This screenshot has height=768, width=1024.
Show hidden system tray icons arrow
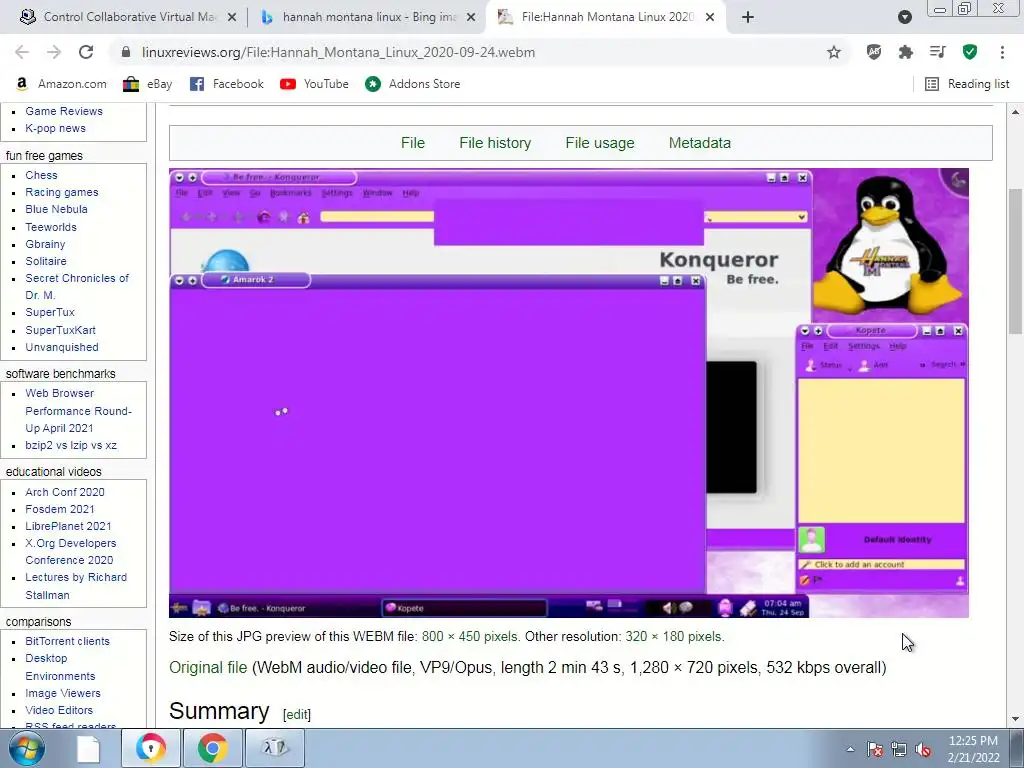tap(850, 749)
